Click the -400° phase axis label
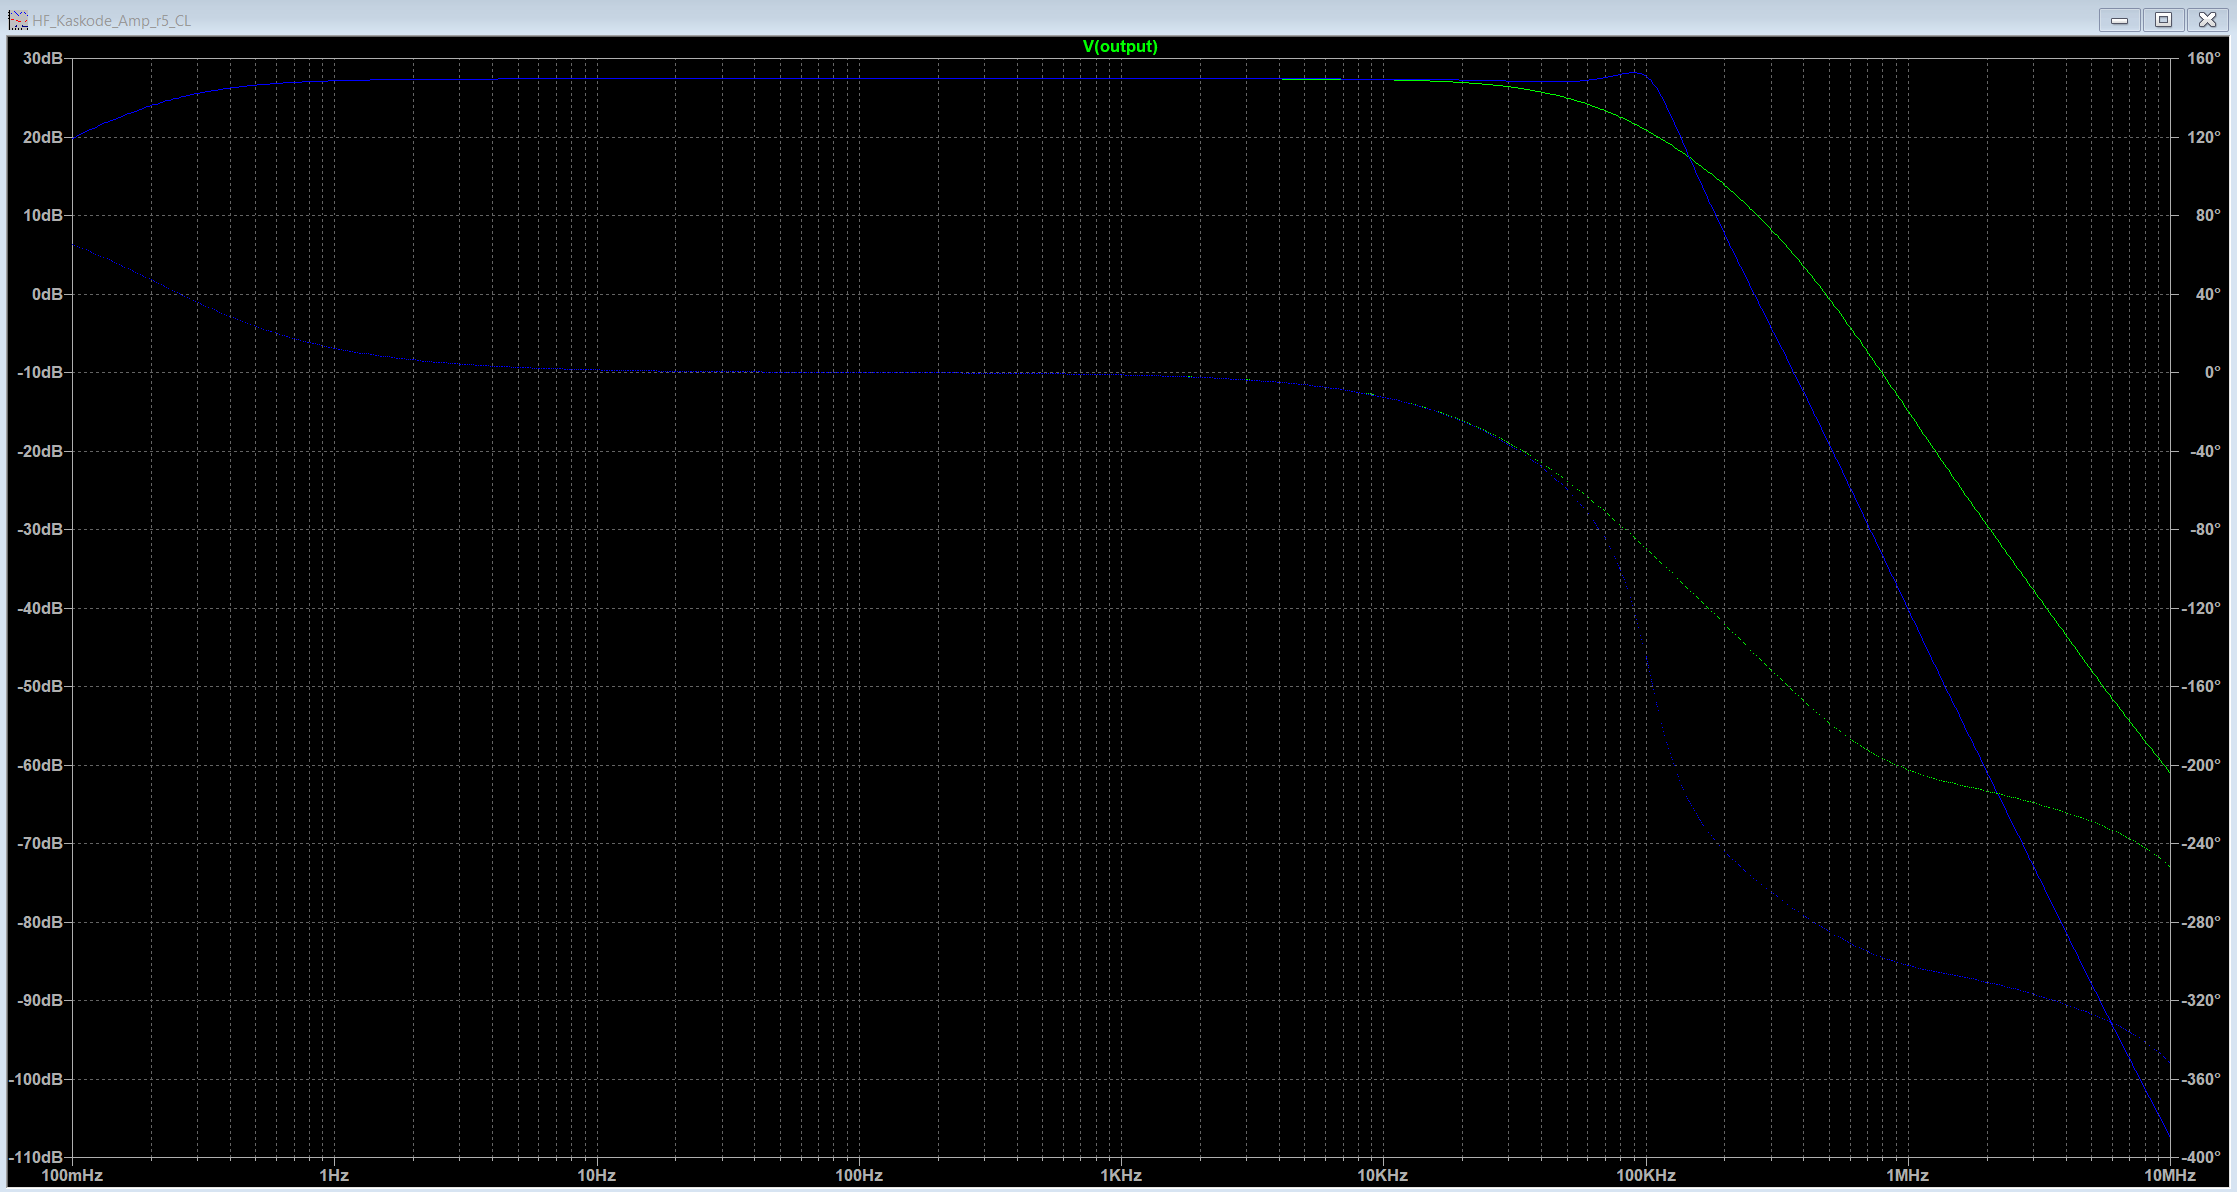Viewport: 2237px width, 1192px height. pos(2203,1157)
